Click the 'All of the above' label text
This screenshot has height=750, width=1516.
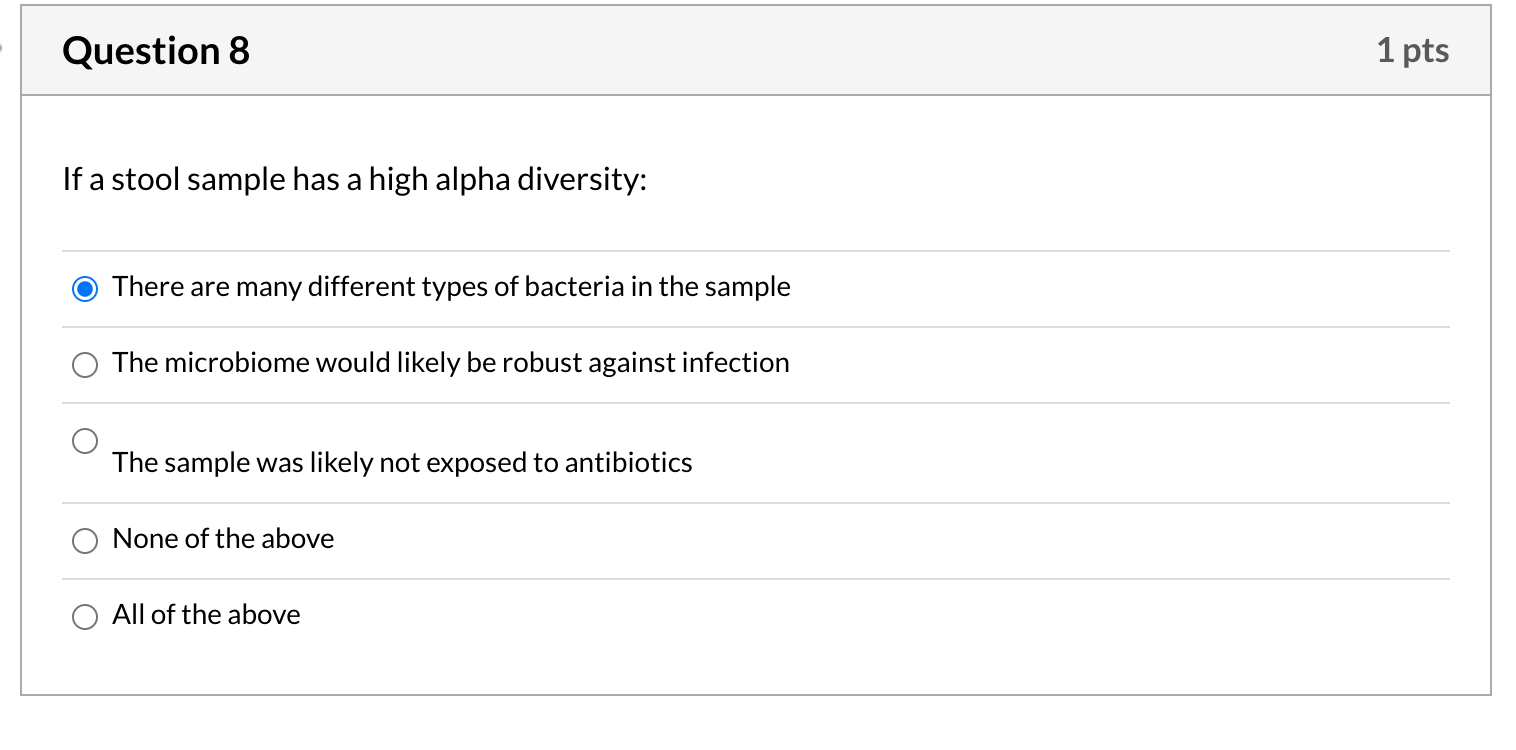(206, 615)
